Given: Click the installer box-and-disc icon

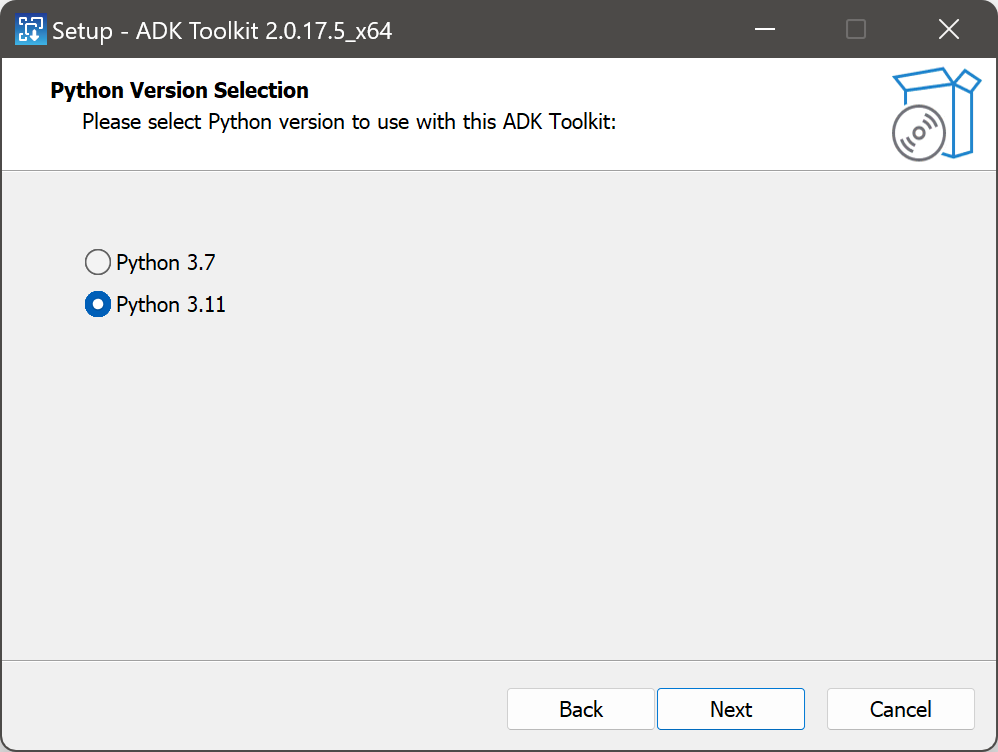Looking at the screenshot, I should pos(935,113).
